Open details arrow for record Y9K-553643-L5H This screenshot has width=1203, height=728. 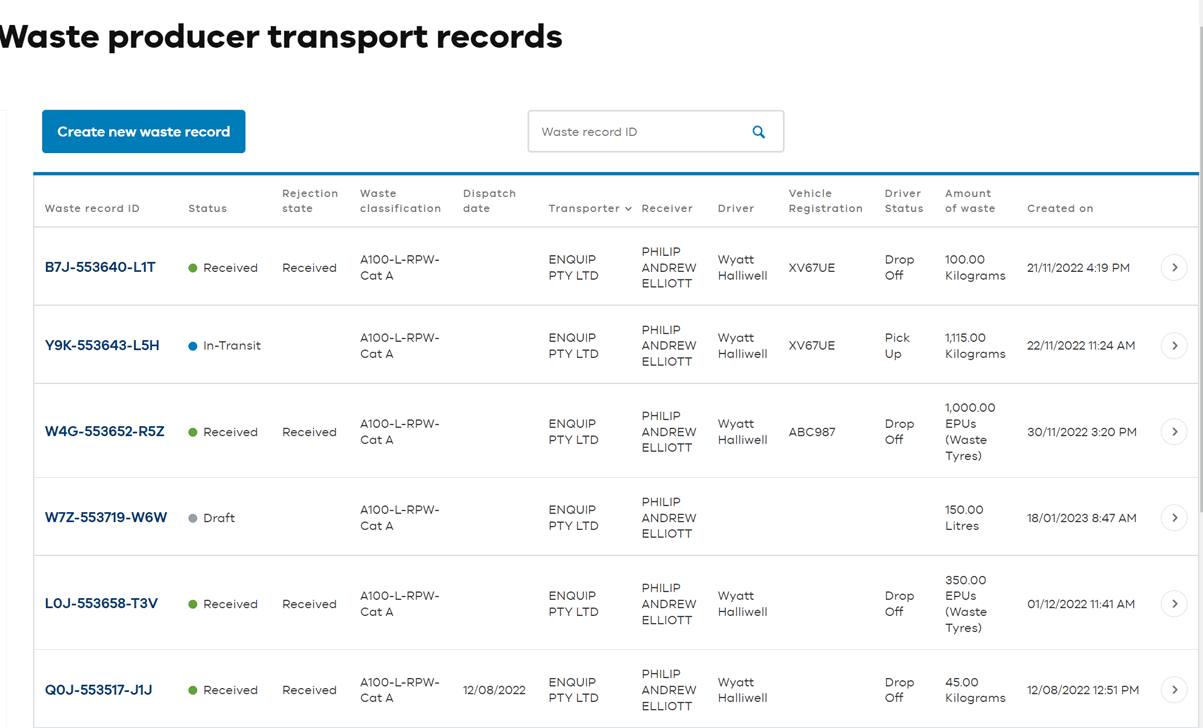1174,346
